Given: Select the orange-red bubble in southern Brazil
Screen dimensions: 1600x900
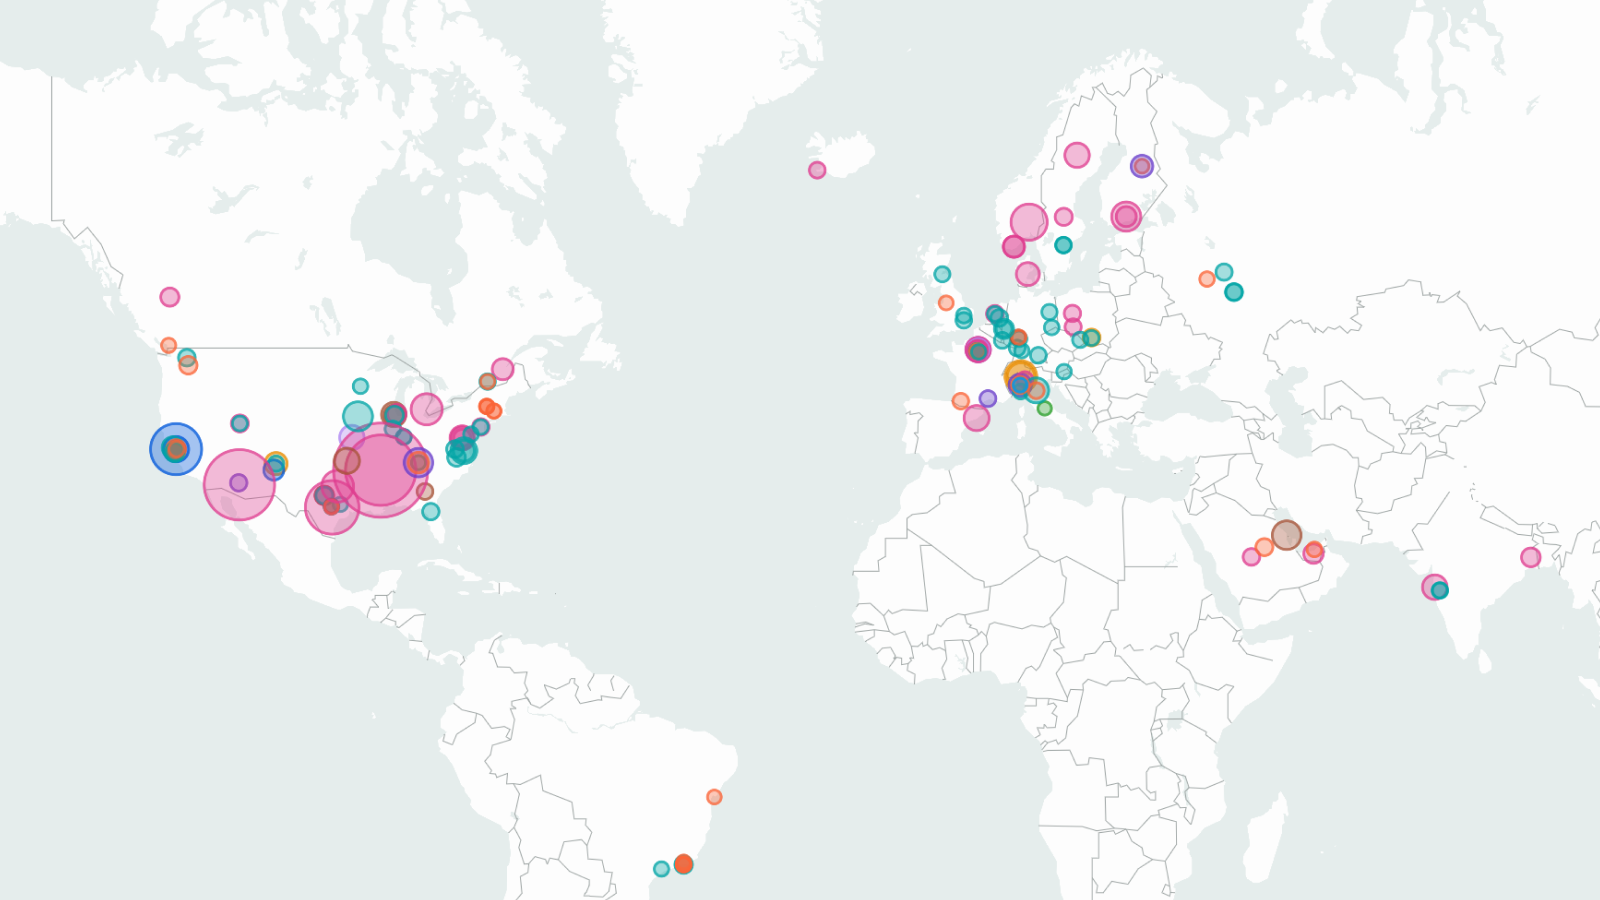Looking at the screenshot, I should pos(684,864).
